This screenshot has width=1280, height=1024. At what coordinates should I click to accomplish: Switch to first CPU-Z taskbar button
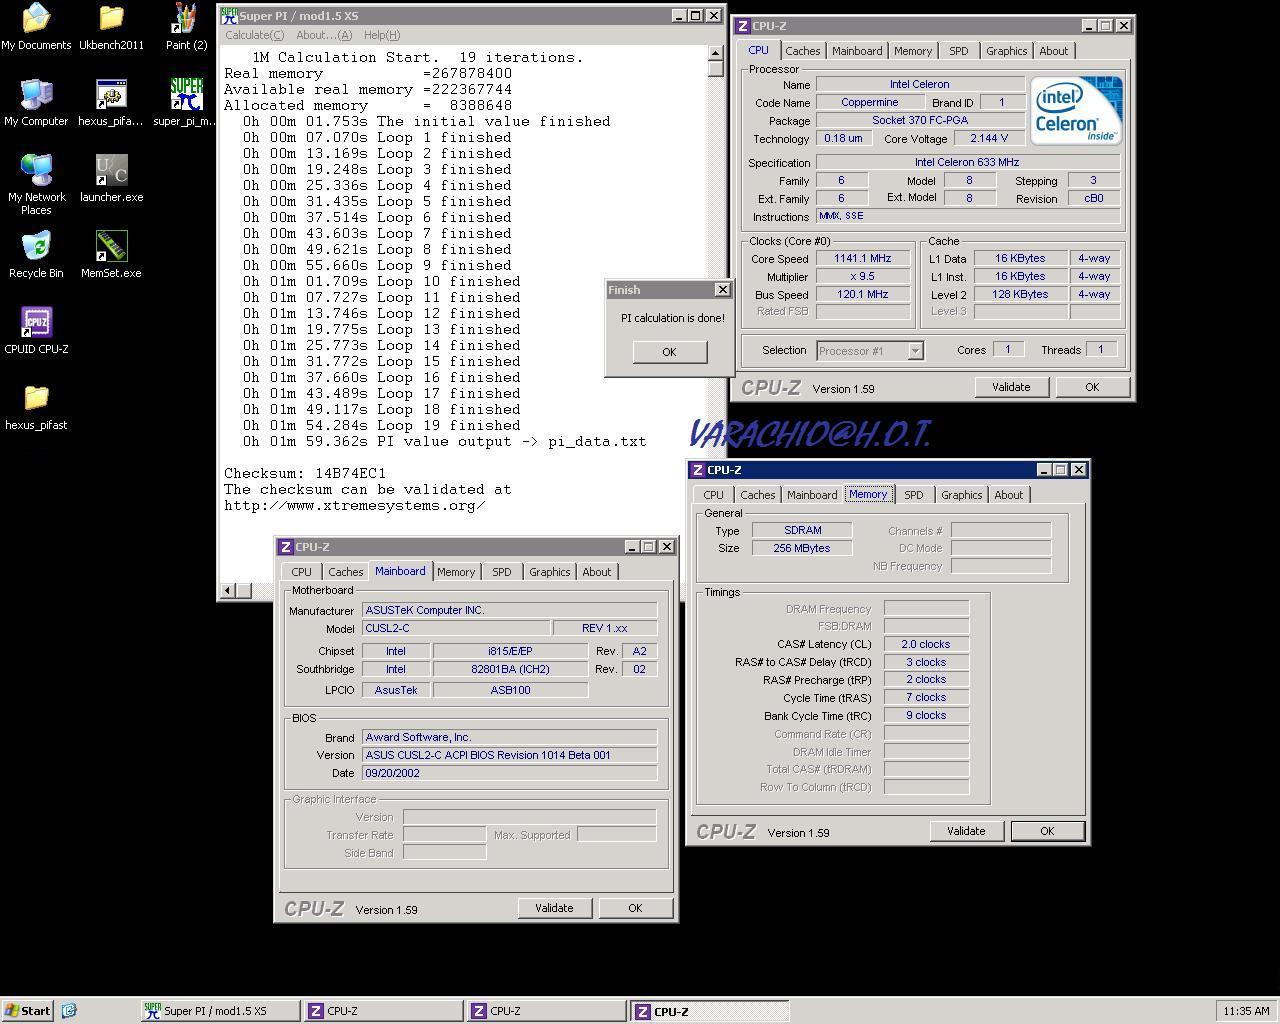(x=383, y=1011)
